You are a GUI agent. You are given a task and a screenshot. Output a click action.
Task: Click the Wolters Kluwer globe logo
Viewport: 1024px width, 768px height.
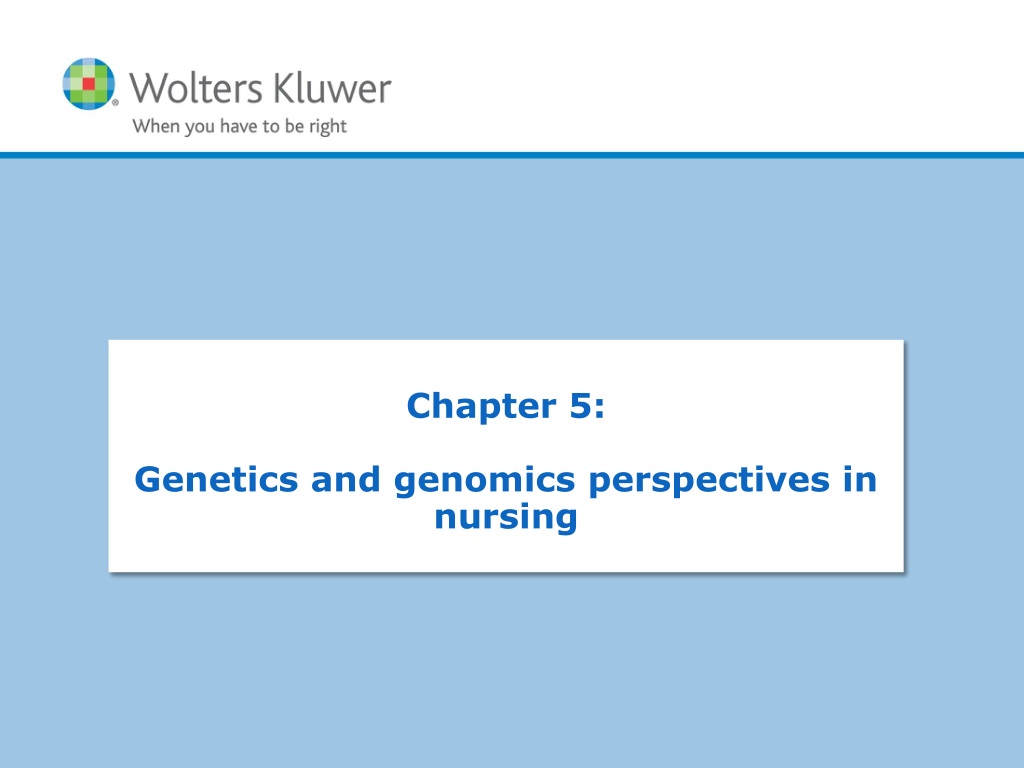coord(89,84)
